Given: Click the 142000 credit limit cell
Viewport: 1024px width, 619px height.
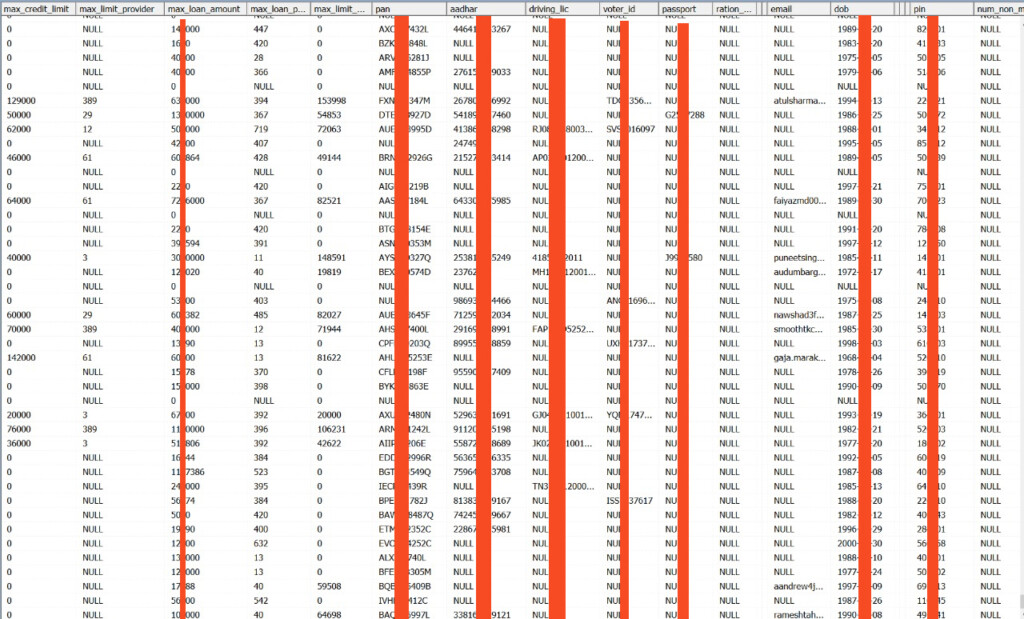Looking at the screenshot, I should 21,358.
